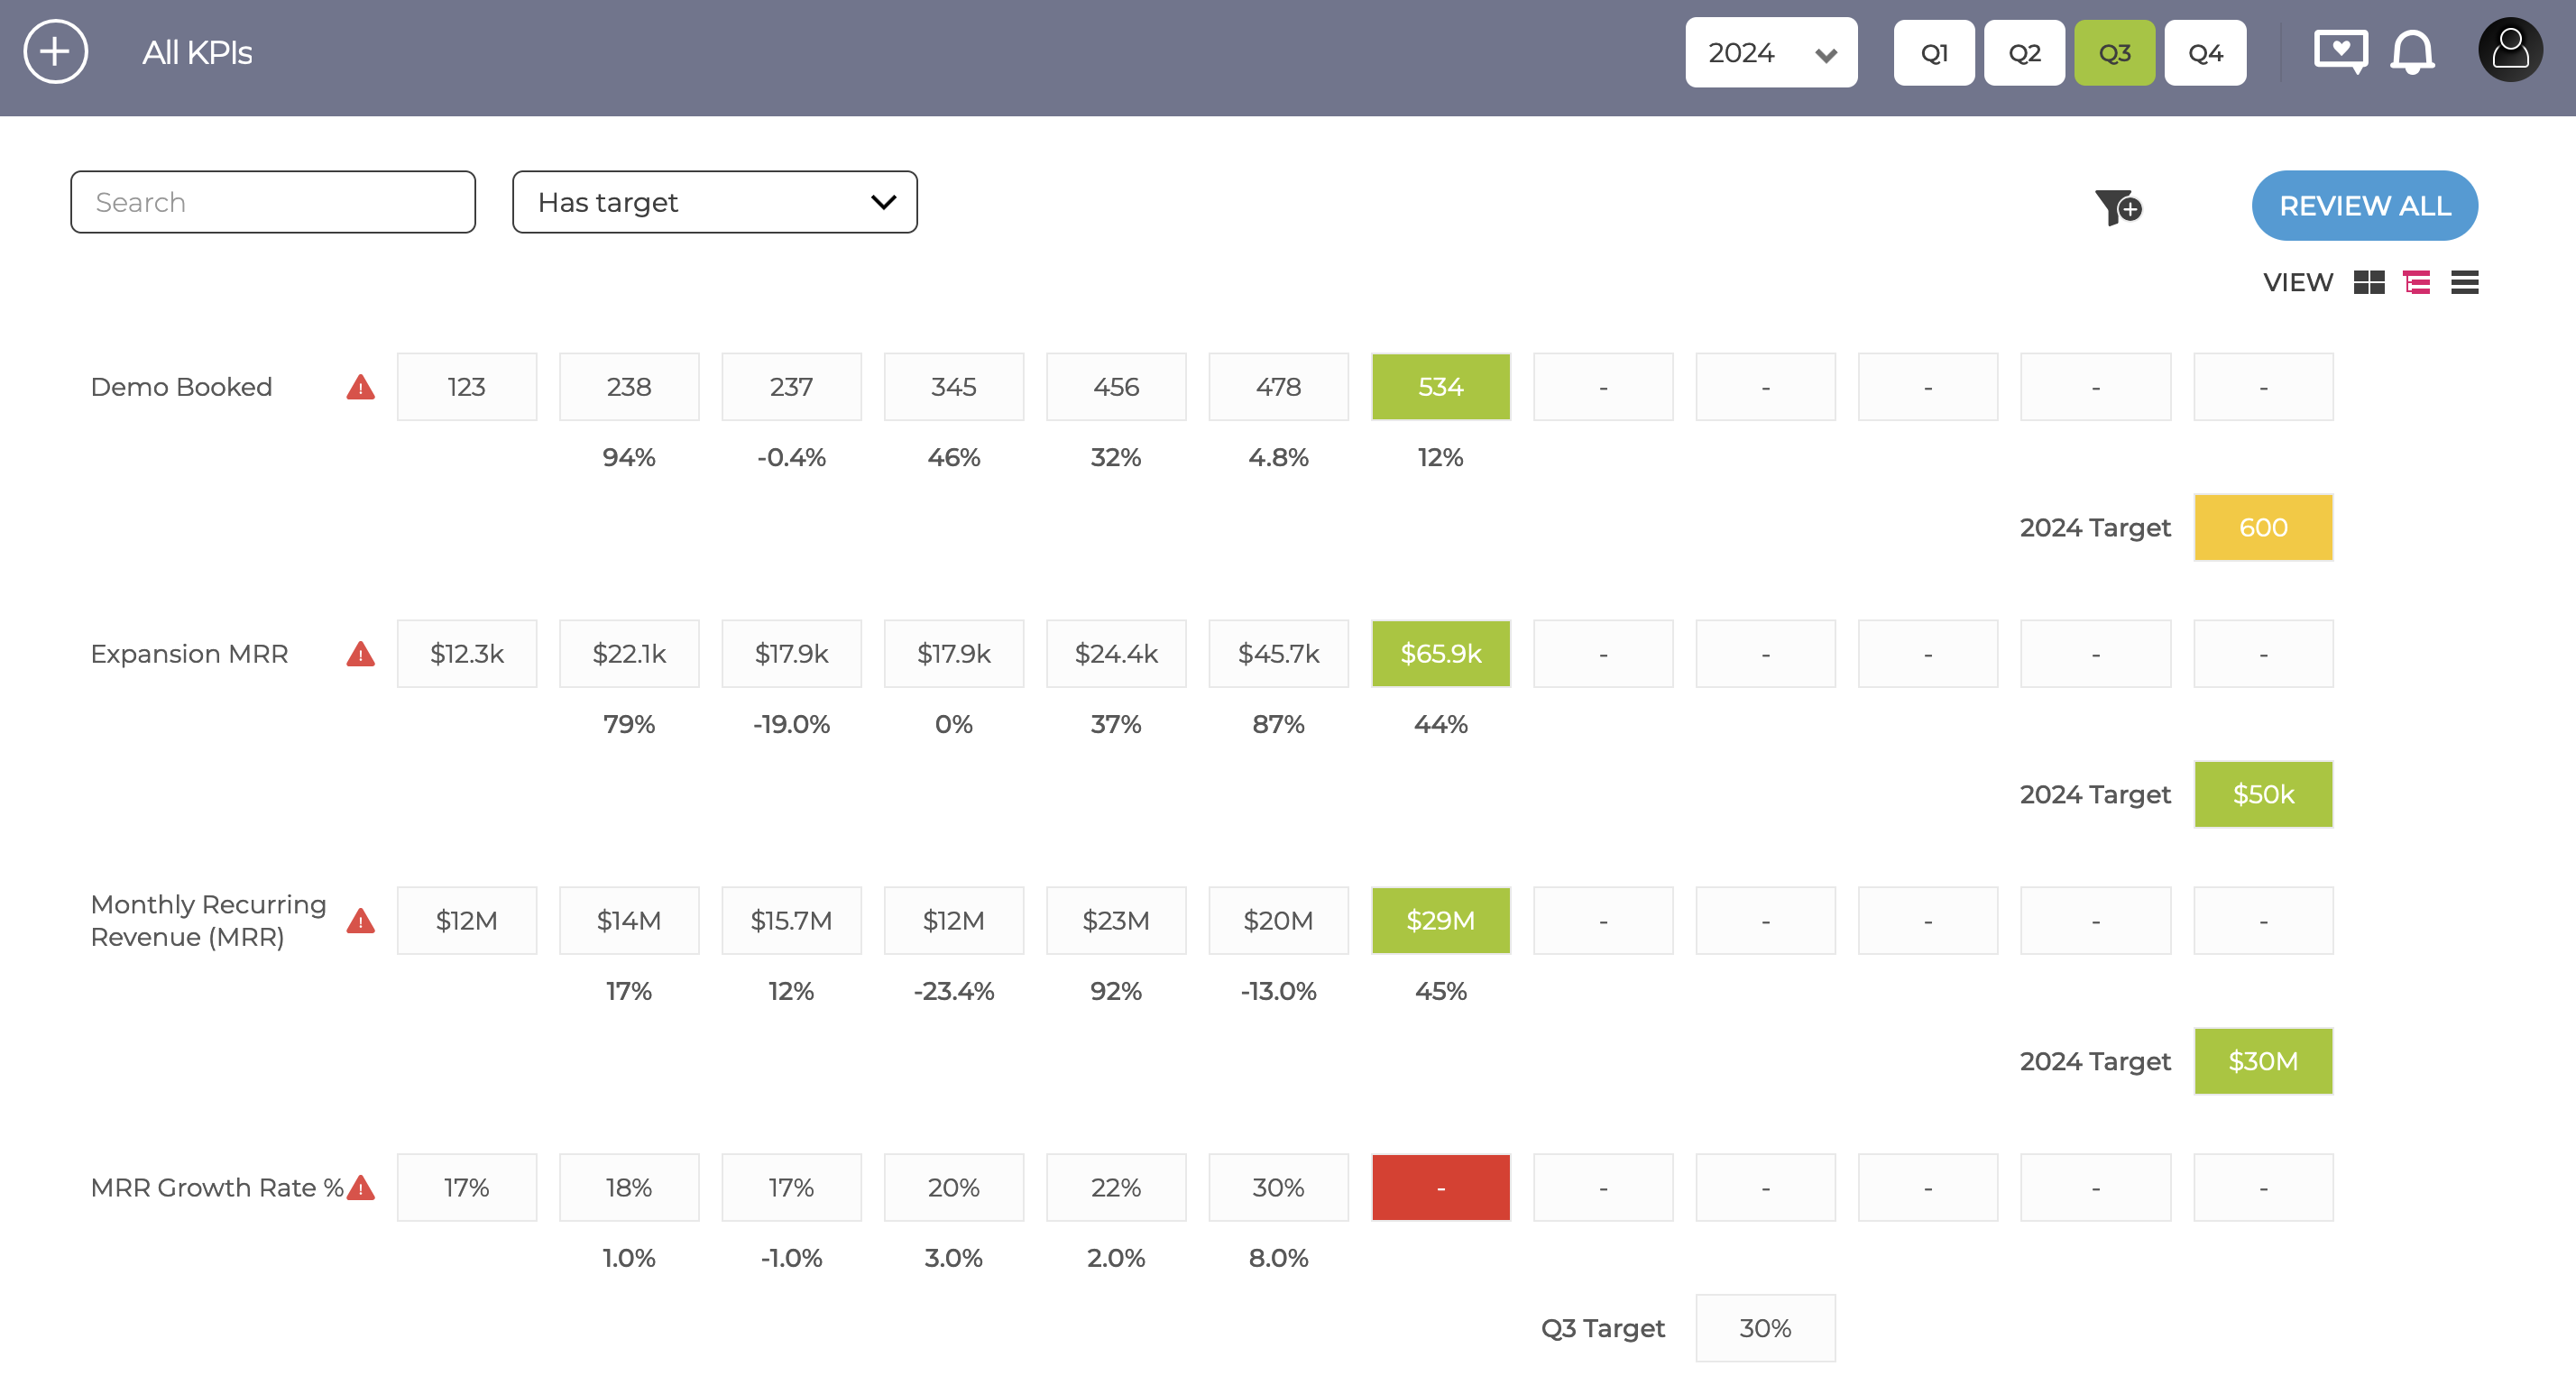Open the feedback heart message icon

[2340, 52]
